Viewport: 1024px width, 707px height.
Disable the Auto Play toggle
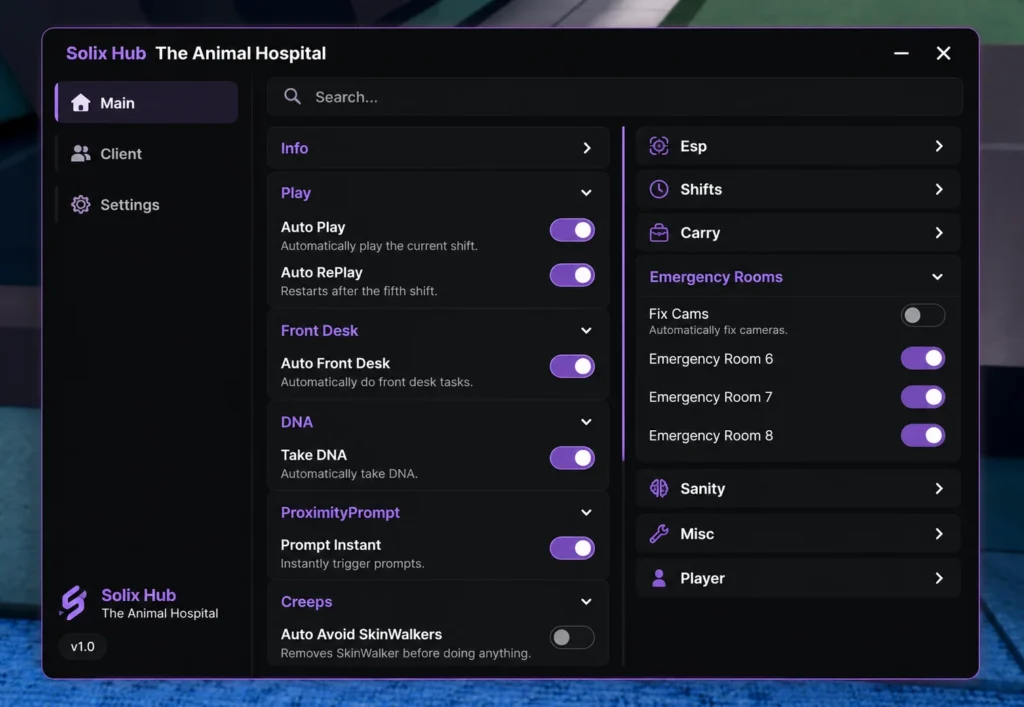click(572, 230)
